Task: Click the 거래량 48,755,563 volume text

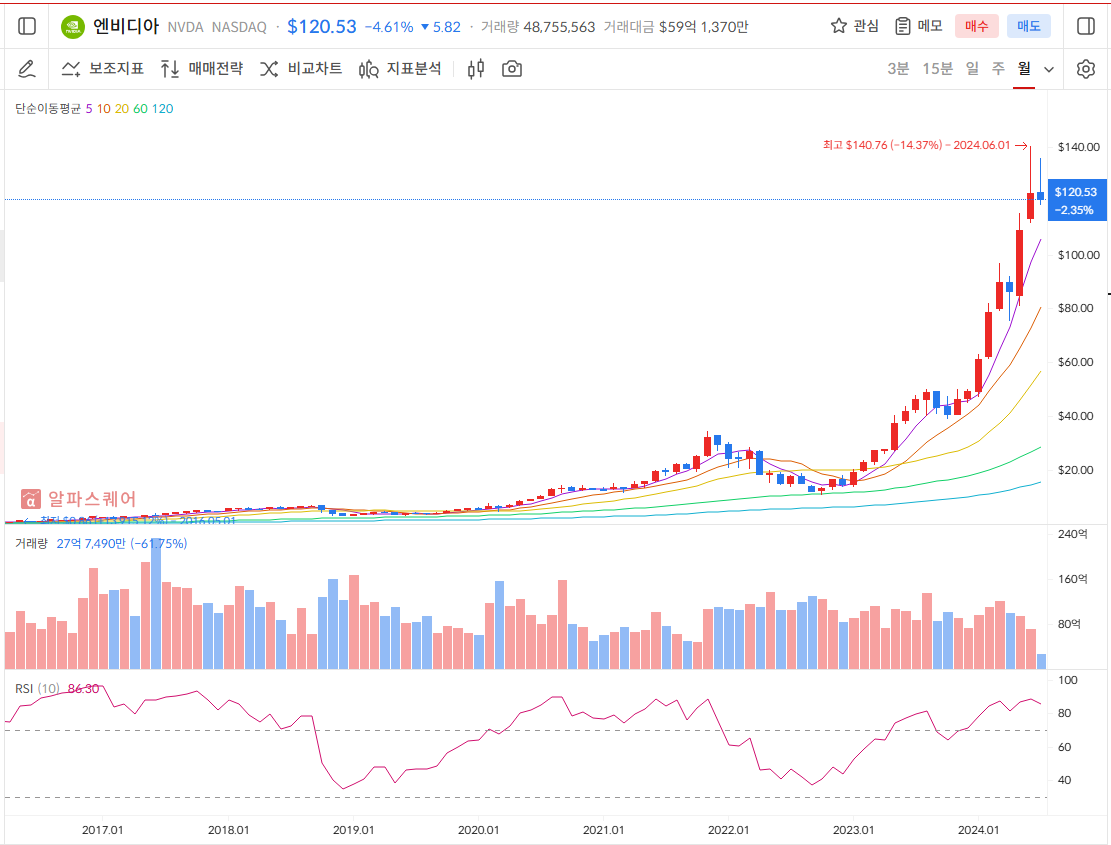Action: click(x=538, y=27)
